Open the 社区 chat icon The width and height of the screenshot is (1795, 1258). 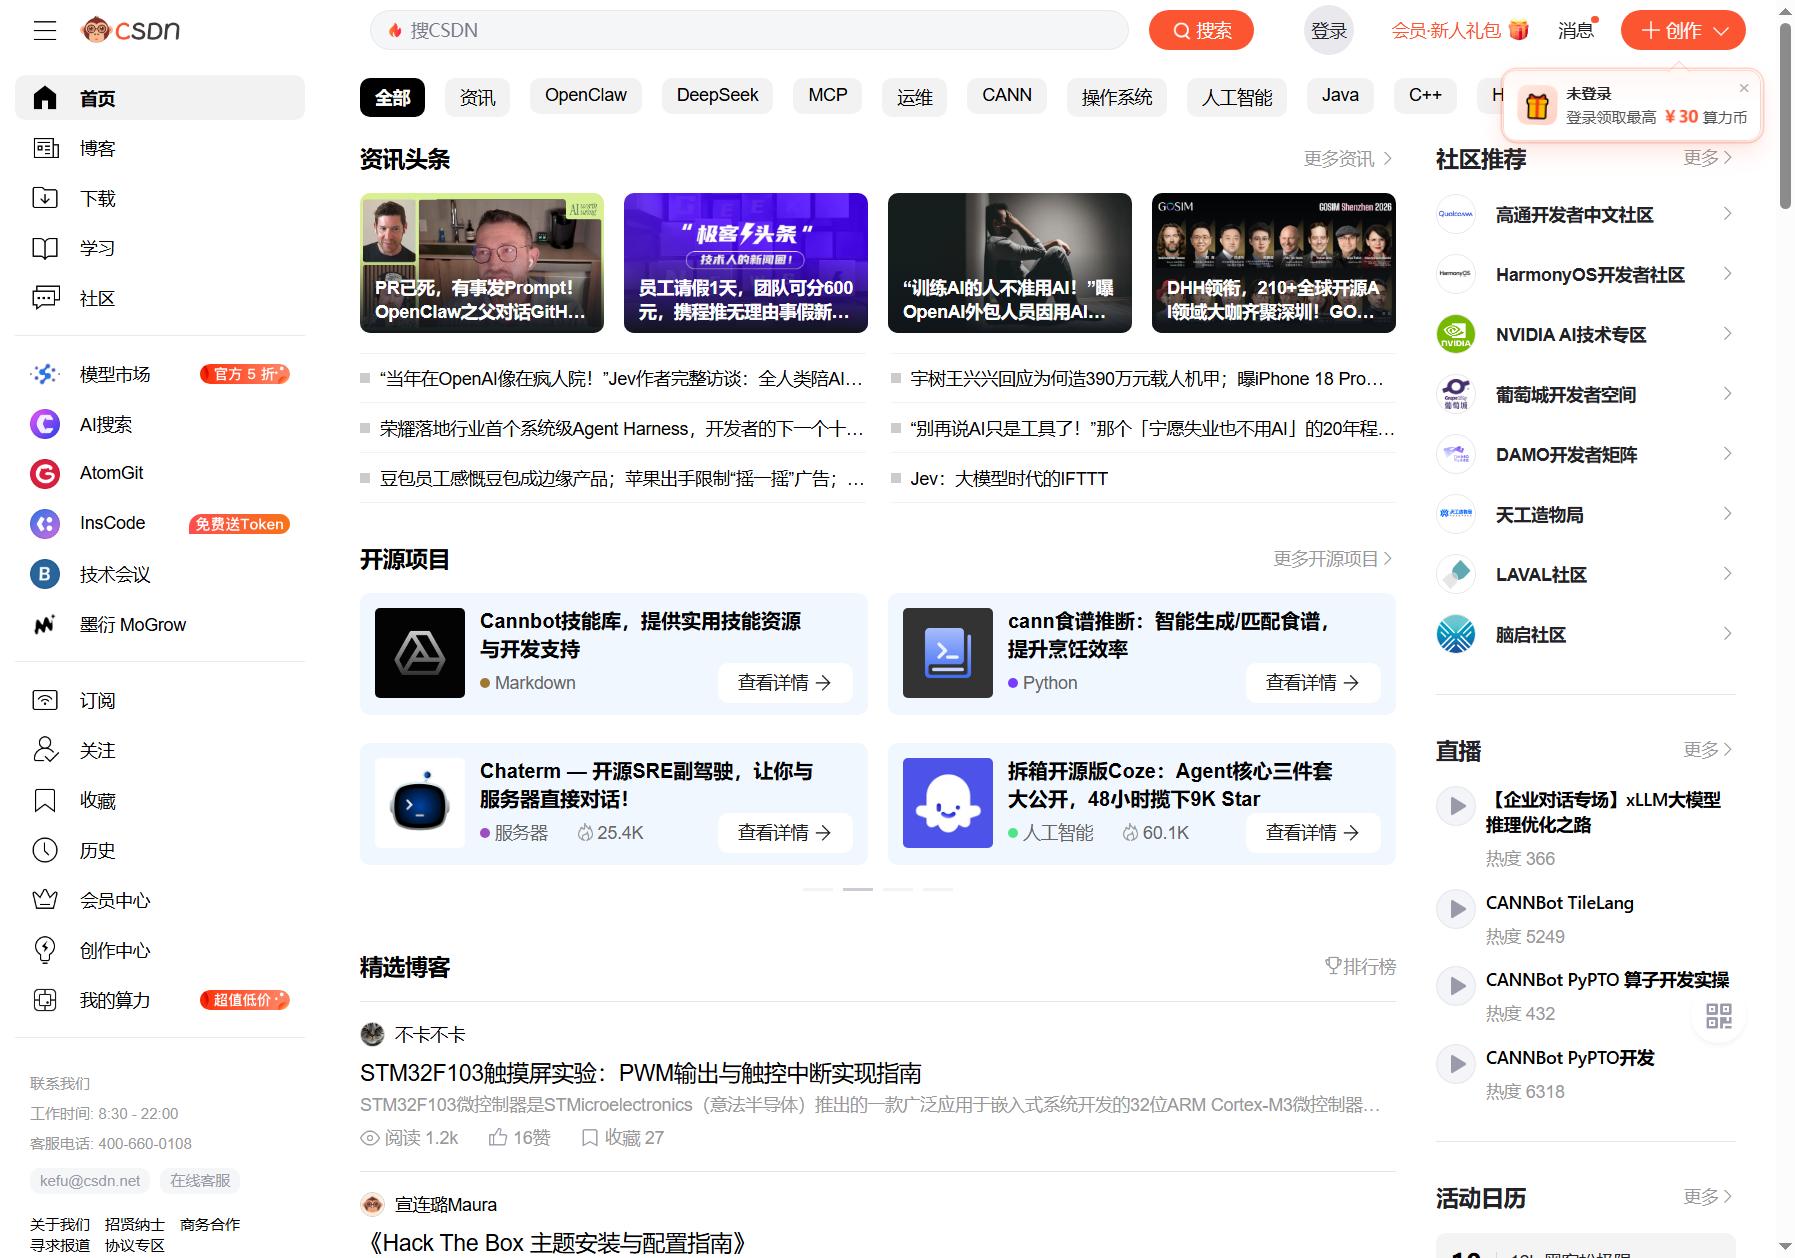tap(45, 298)
